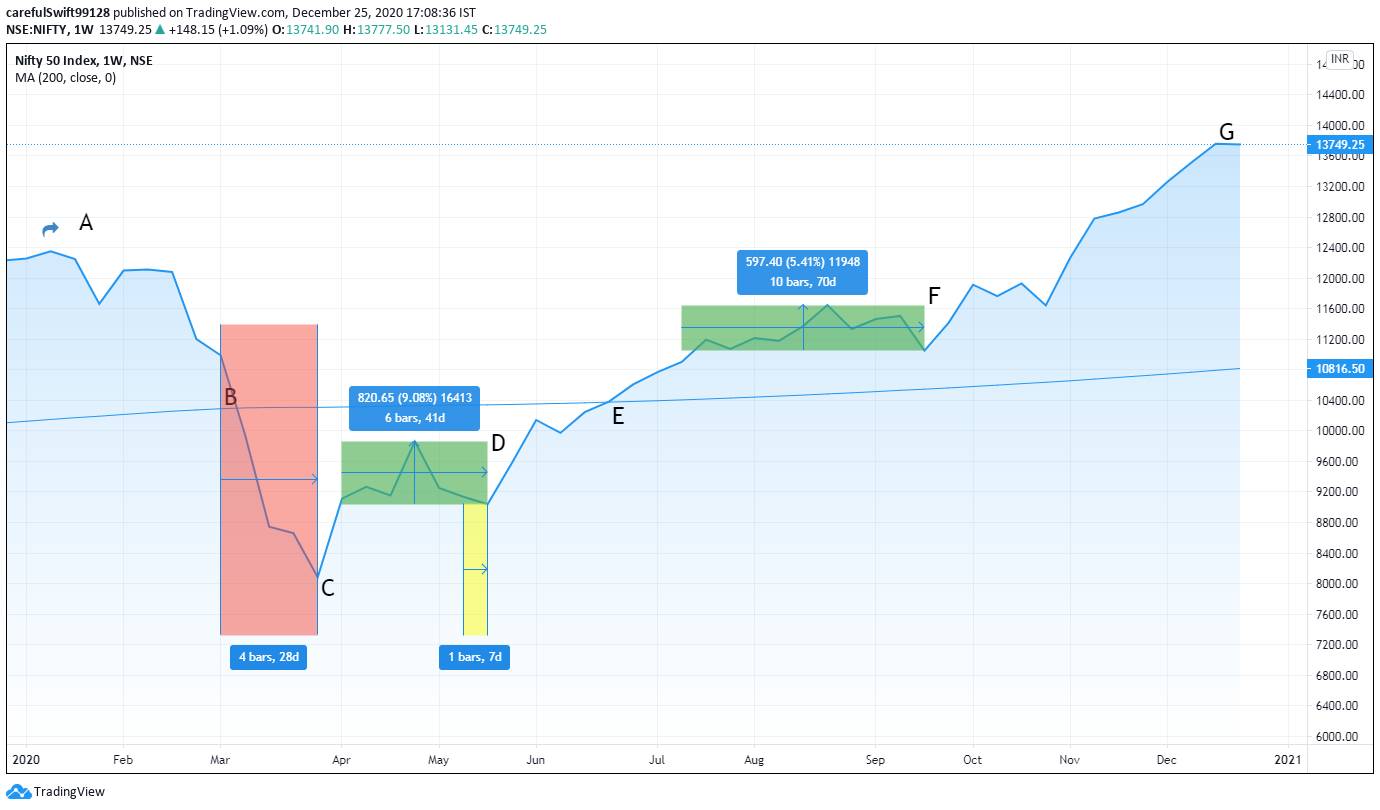Screen dimensions: 1380x810
Task: Click the 10000.00 price axis label
Action: (x=1339, y=431)
